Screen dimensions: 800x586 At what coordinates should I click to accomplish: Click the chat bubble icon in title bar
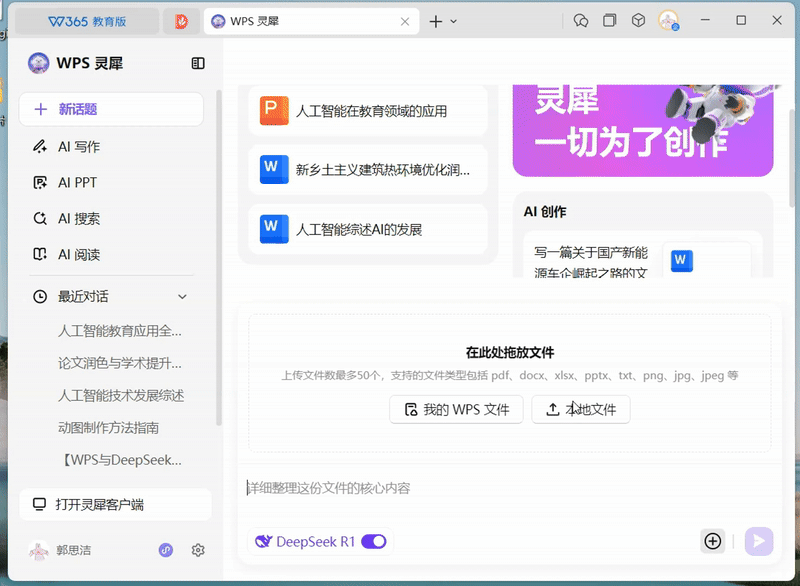tap(581, 21)
